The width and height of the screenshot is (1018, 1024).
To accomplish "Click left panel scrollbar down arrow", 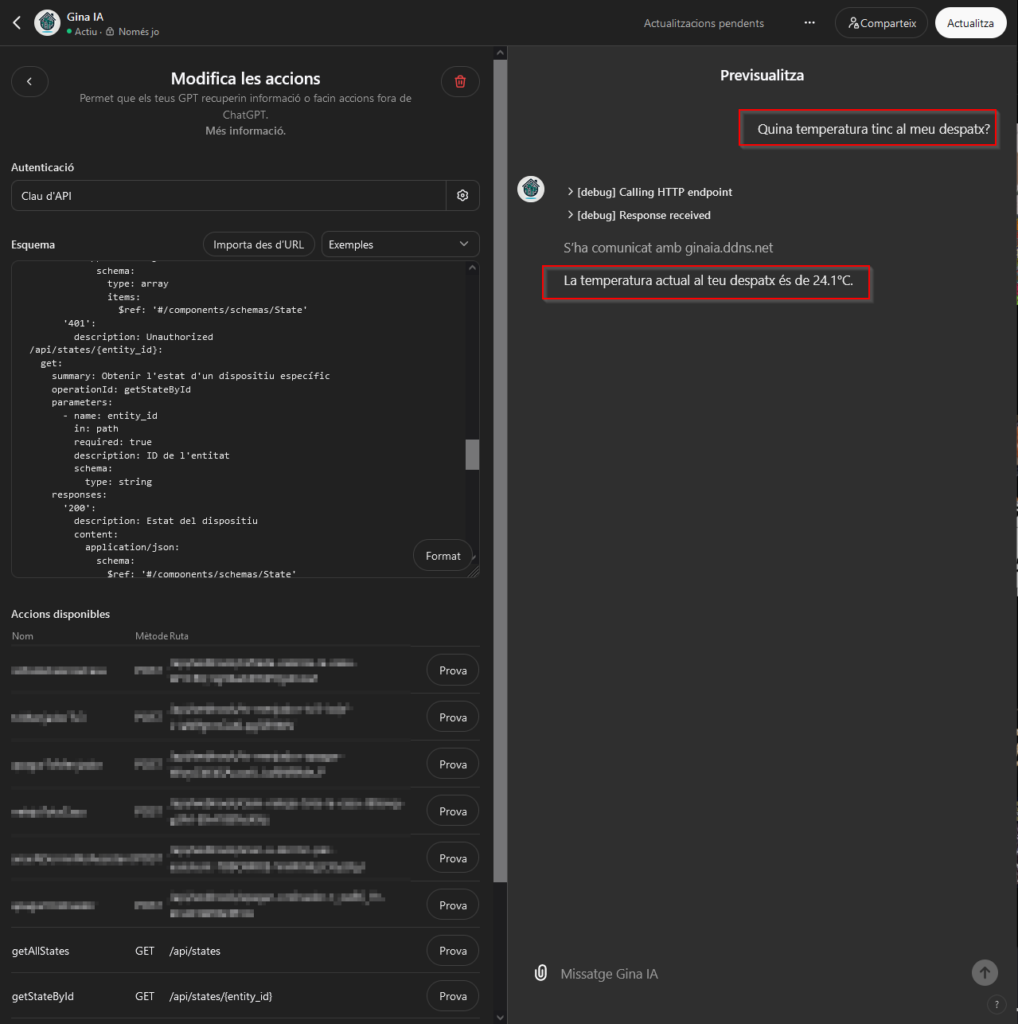I will 500,1017.
